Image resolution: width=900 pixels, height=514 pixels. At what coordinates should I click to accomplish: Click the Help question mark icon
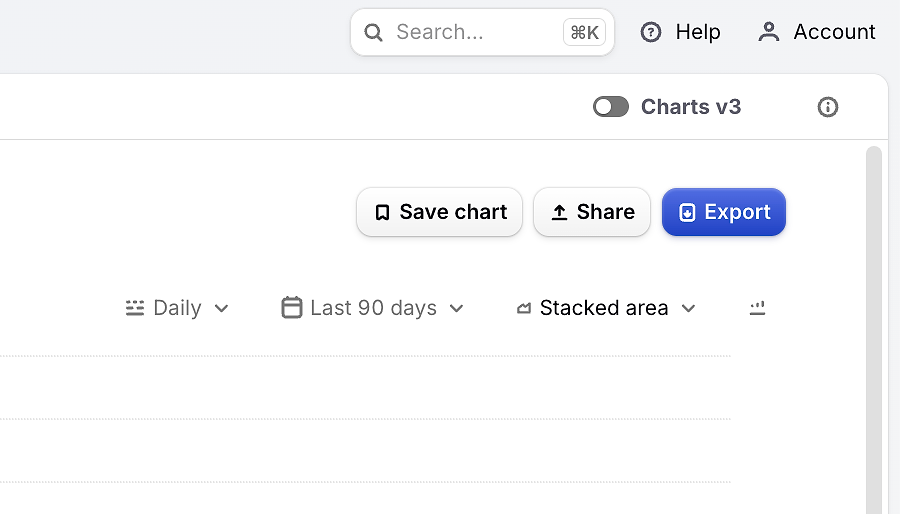tap(651, 32)
